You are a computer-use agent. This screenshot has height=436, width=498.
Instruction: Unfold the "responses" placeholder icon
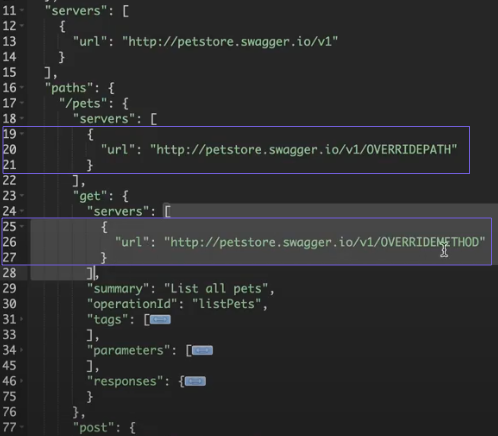pyautogui.click(x=195, y=381)
